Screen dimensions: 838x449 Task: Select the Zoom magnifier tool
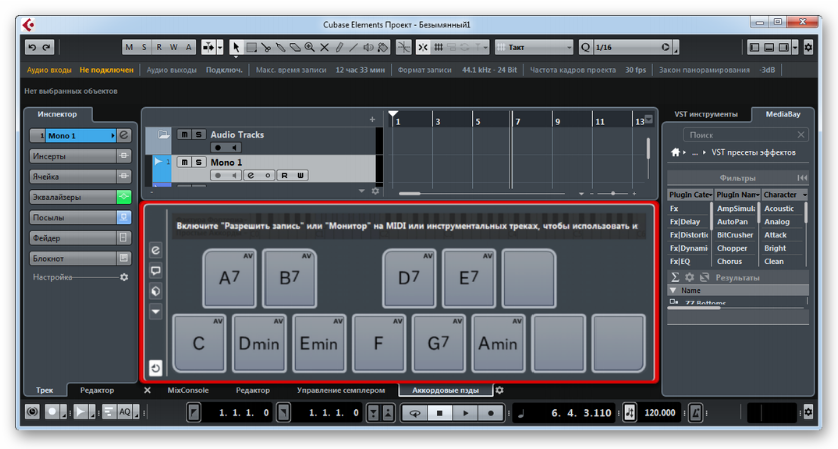point(310,47)
